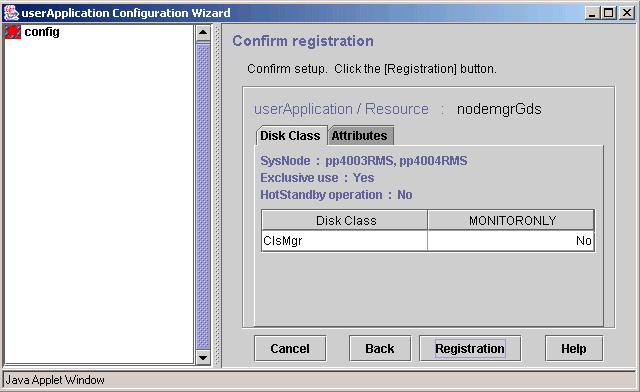Click the red config icon in the tree
Image resolution: width=640 pixels, height=392 pixels.
[13, 32]
